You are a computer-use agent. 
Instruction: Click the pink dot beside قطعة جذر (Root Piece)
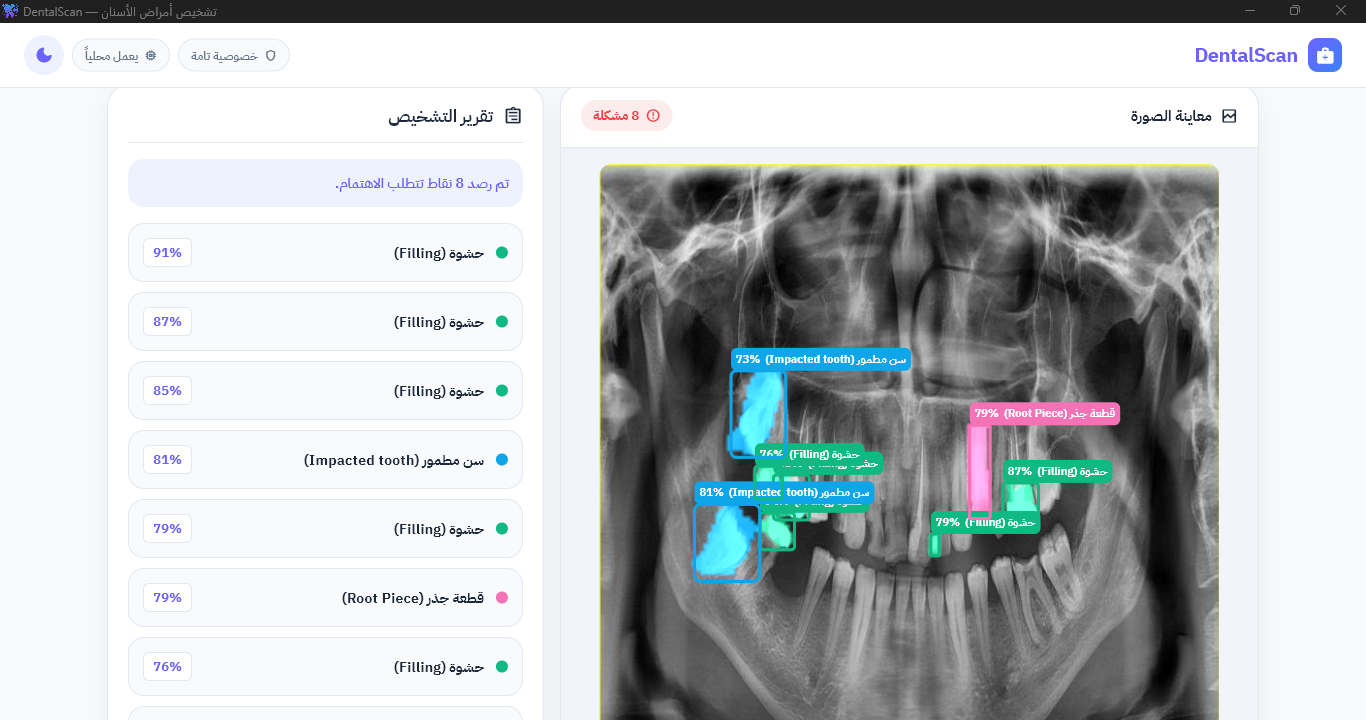[x=502, y=598]
